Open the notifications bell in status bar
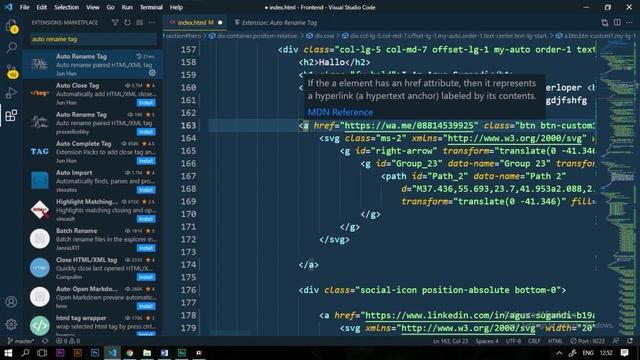 tap(630, 341)
